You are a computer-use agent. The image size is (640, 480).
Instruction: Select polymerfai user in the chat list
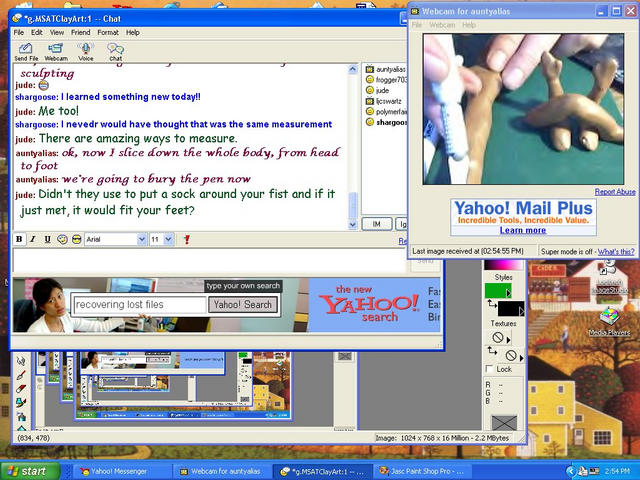coord(385,111)
